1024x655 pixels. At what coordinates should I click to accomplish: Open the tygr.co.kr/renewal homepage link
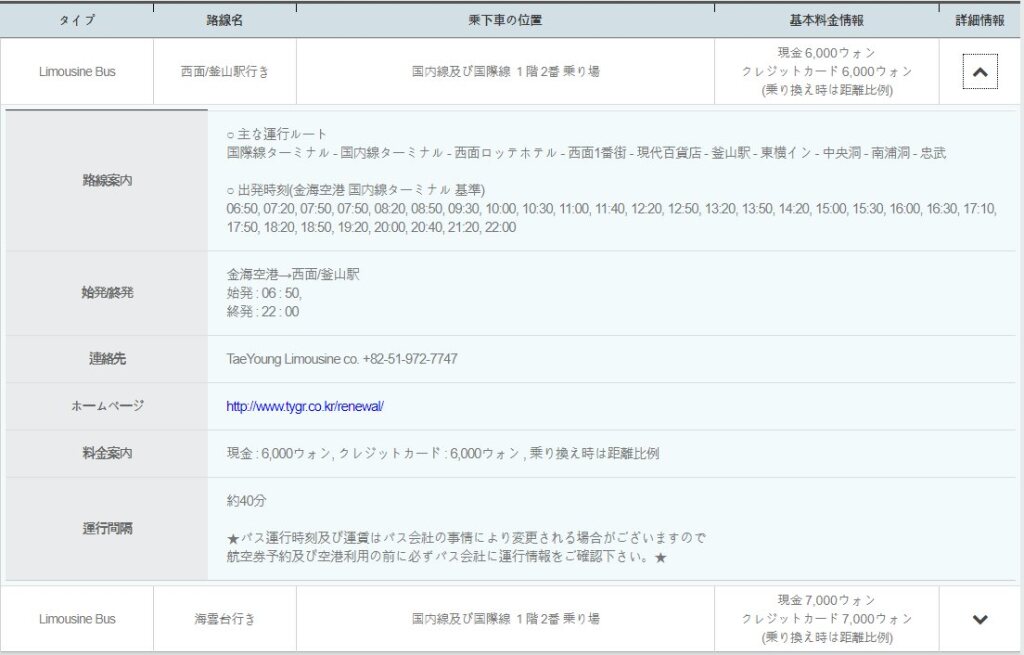pyautogui.click(x=305, y=406)
